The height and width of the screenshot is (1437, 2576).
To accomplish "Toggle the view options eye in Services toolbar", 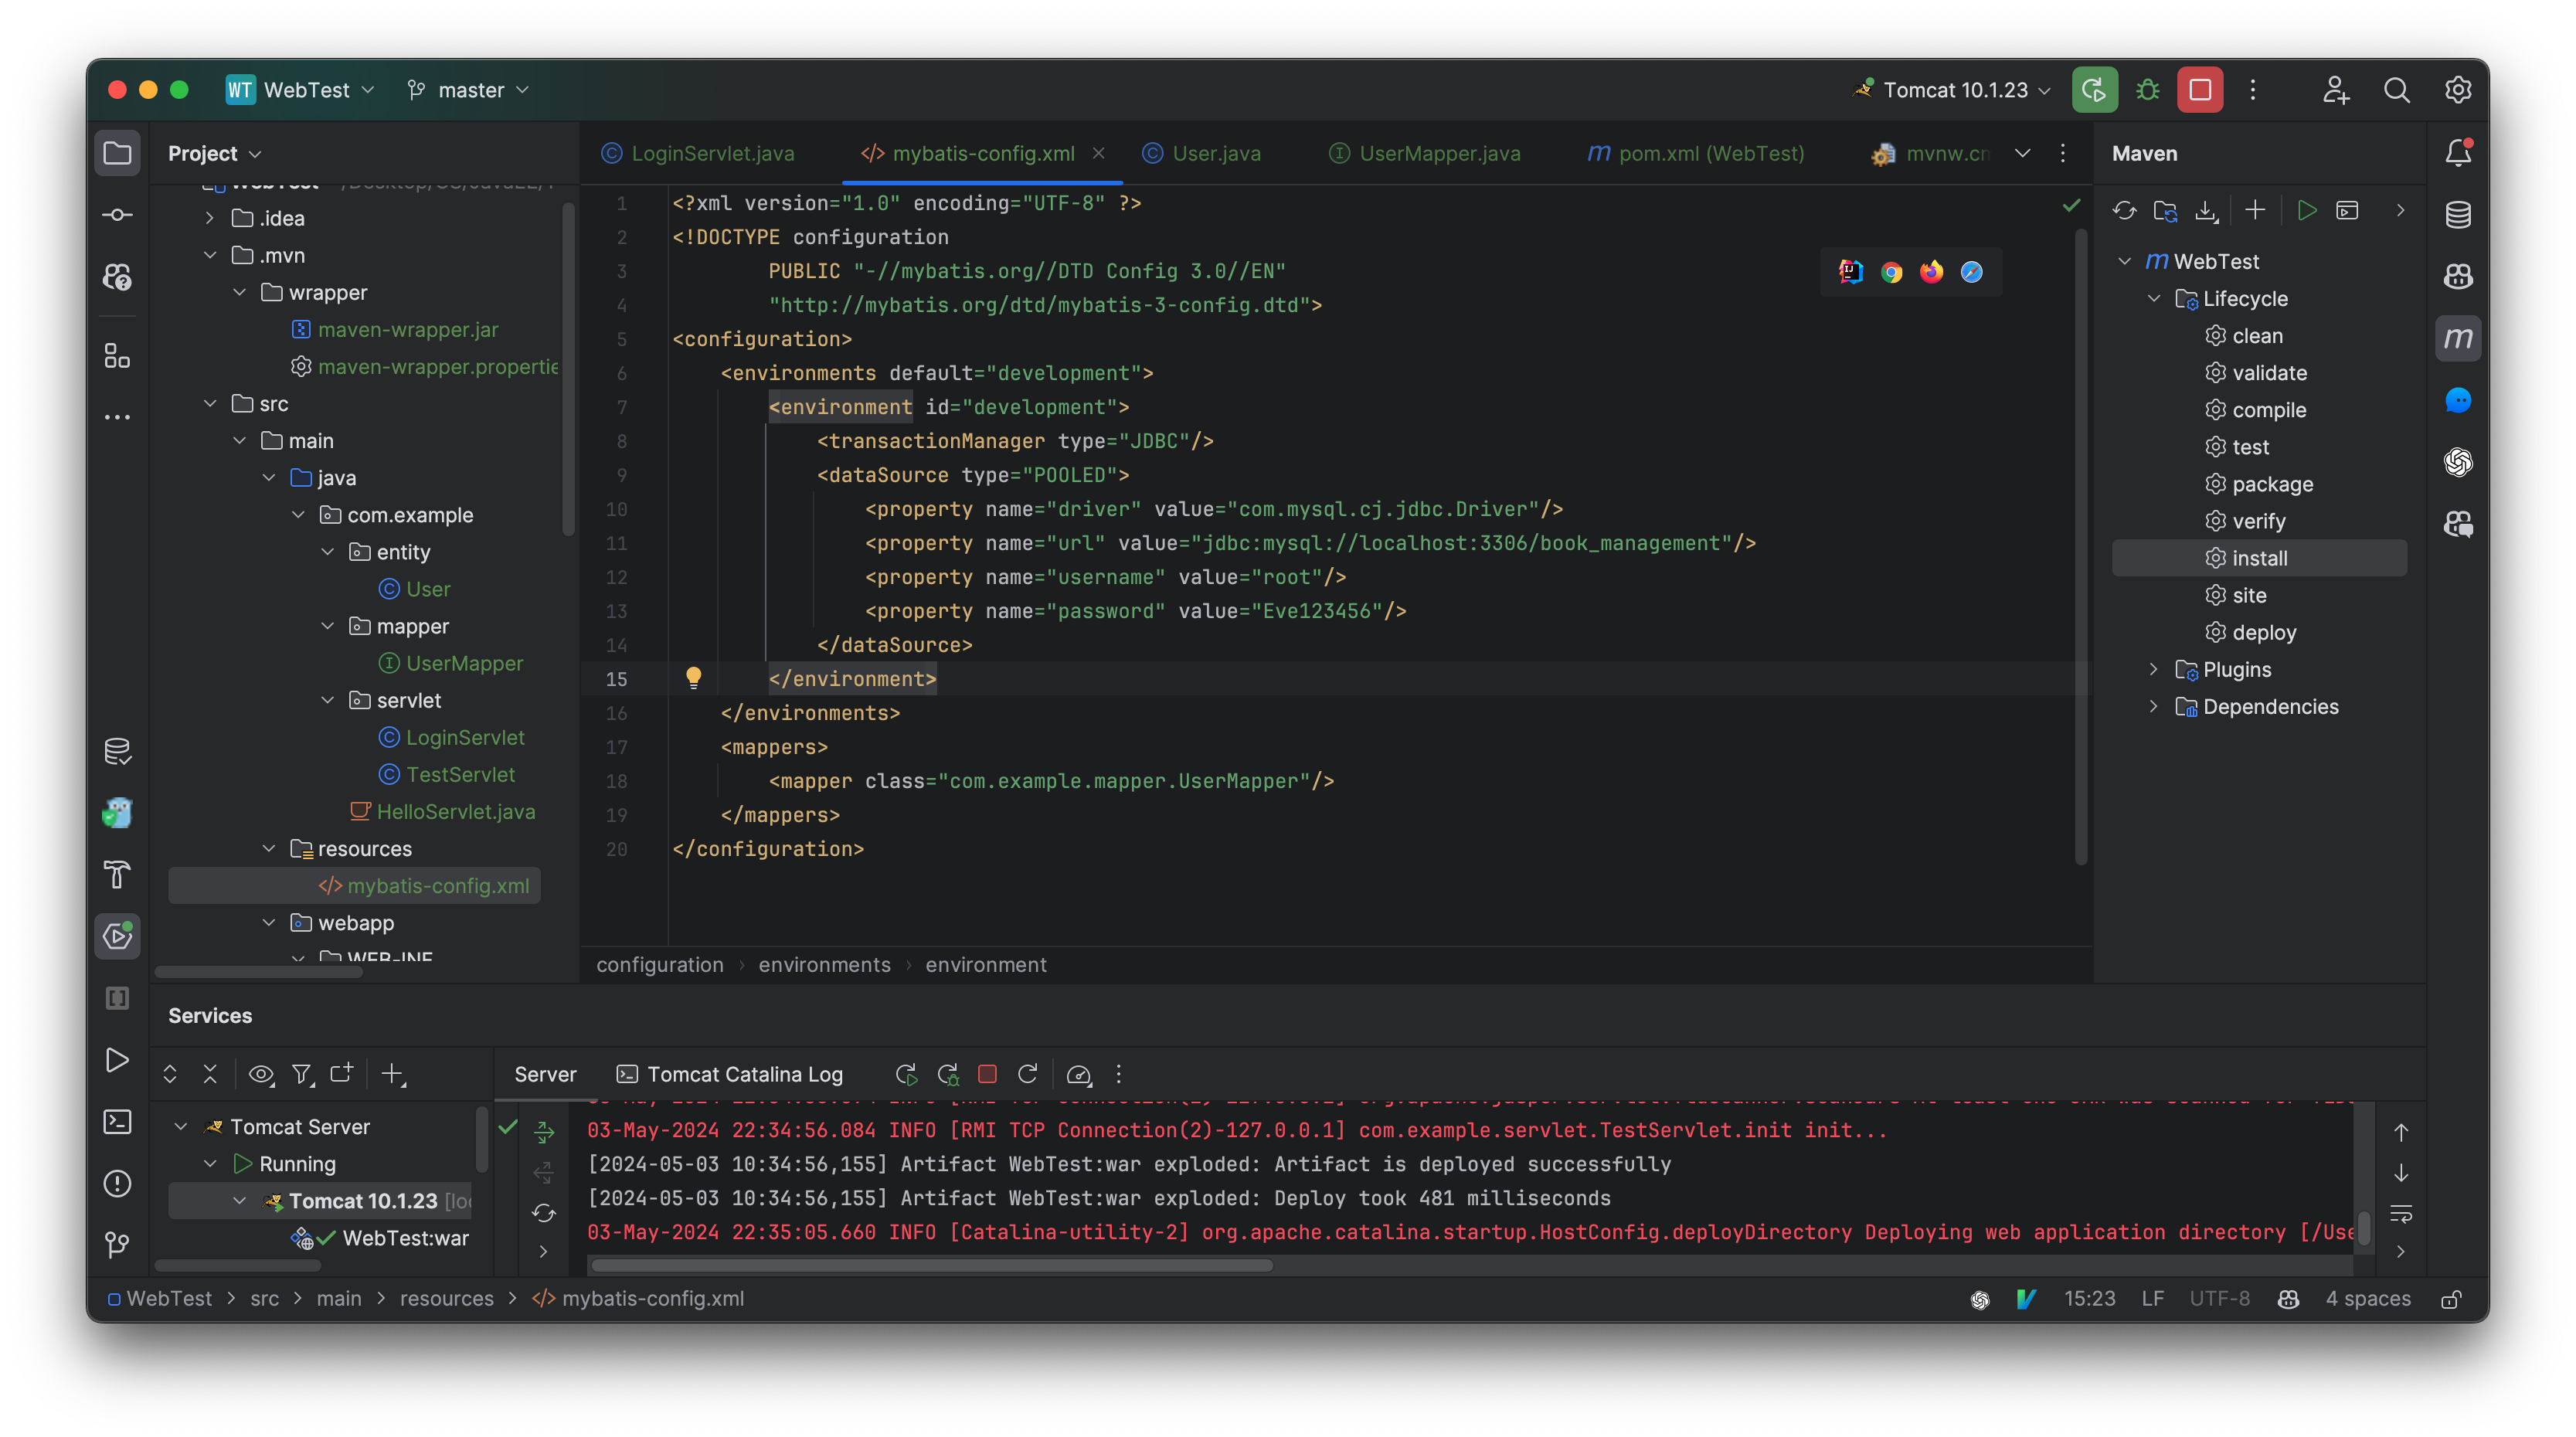I will (x=261, y=1074).
